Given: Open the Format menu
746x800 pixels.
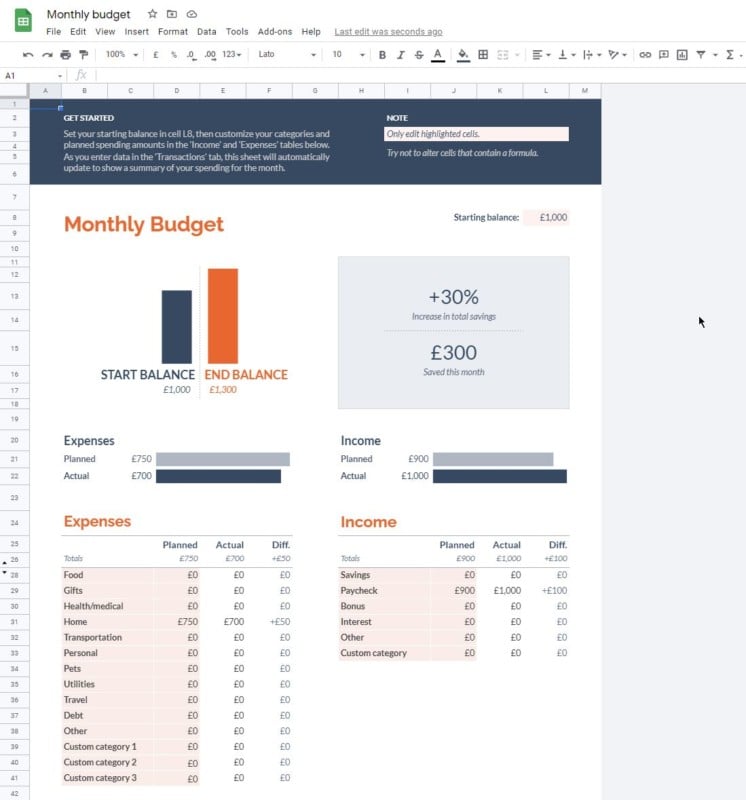Looking at the screenshot, I should [x=172, y=32].
